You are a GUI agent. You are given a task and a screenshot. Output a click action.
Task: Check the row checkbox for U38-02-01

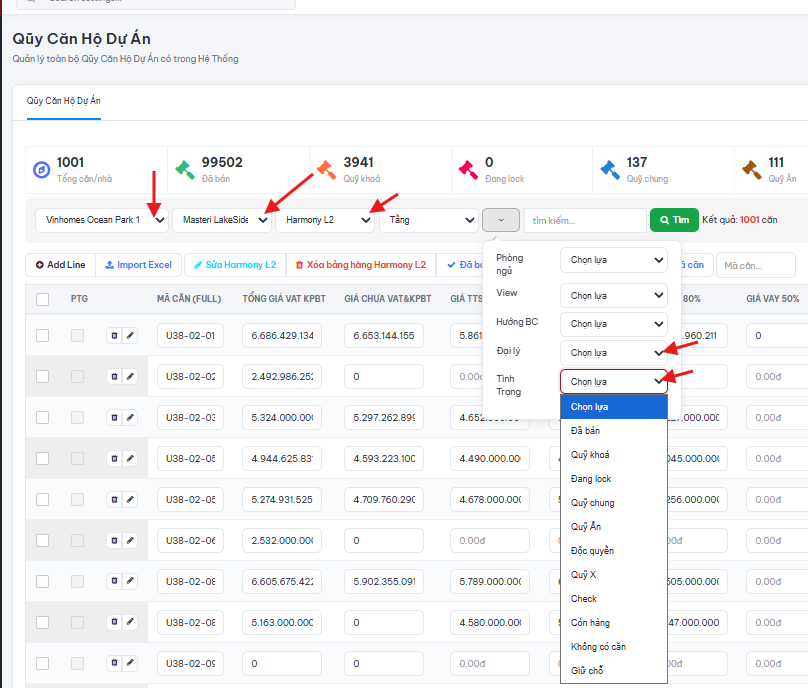[43, 335]
